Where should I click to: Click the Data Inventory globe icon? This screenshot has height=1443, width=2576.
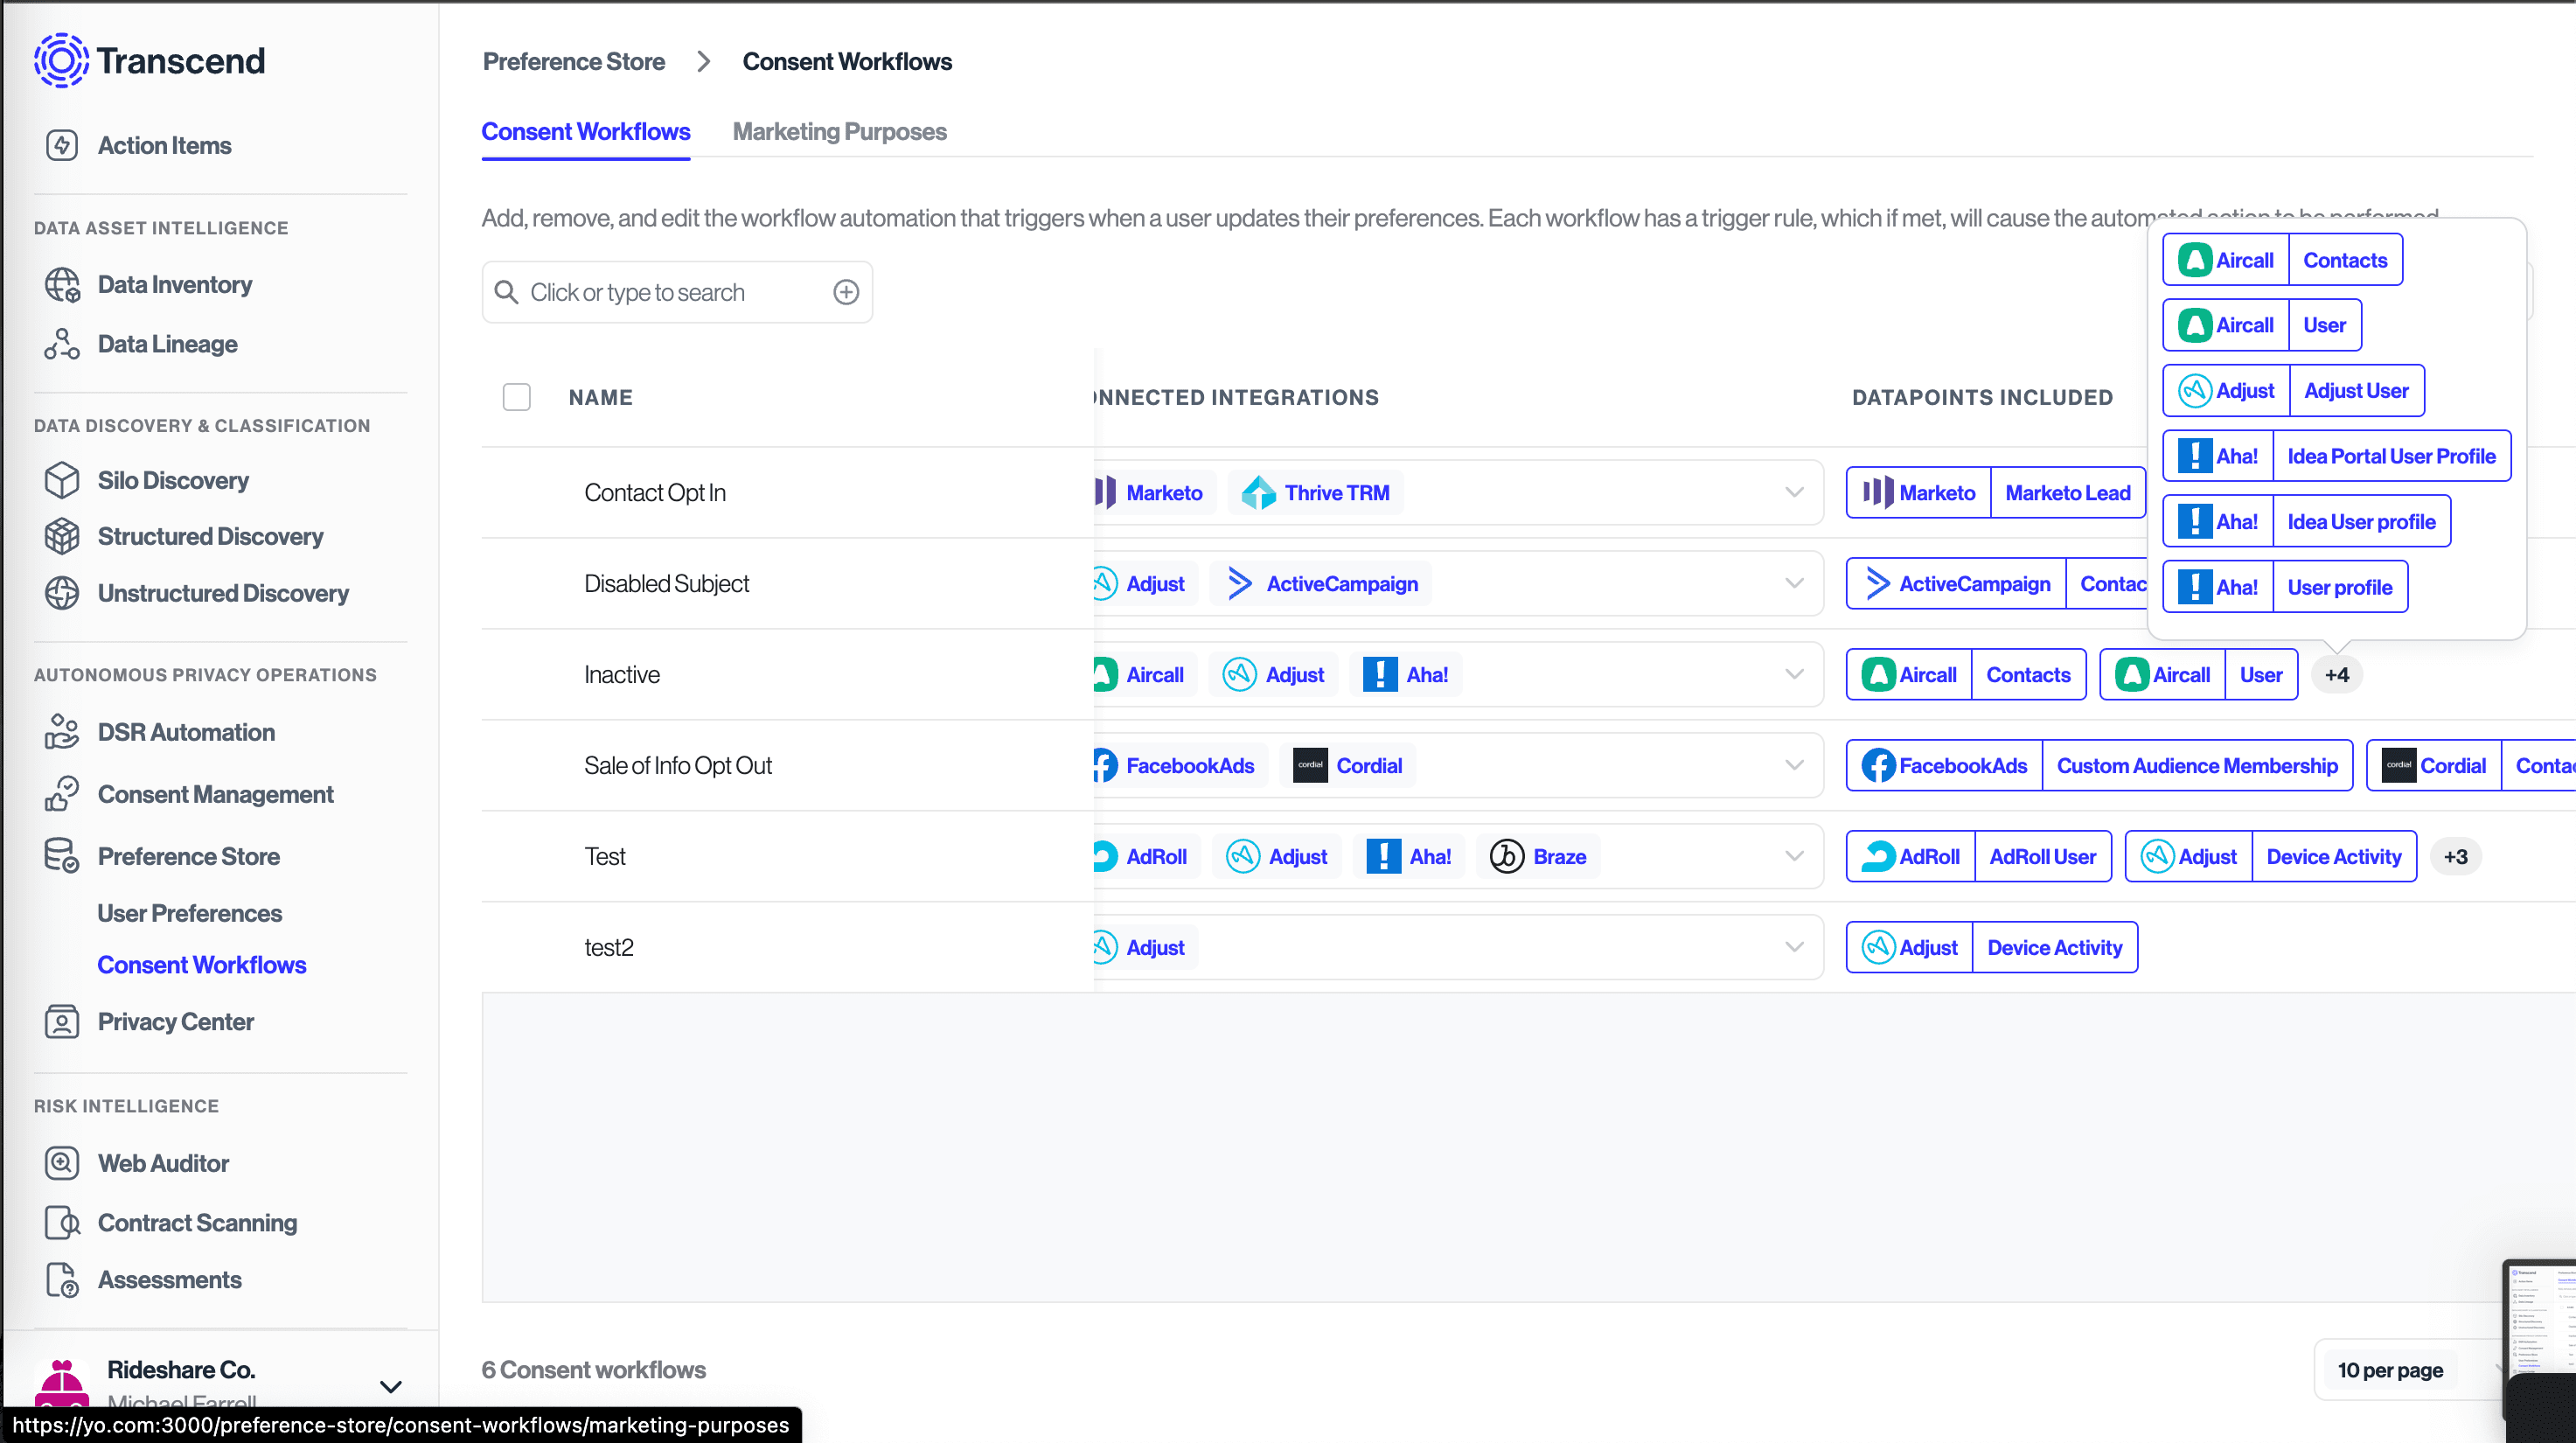click(64, 283)
